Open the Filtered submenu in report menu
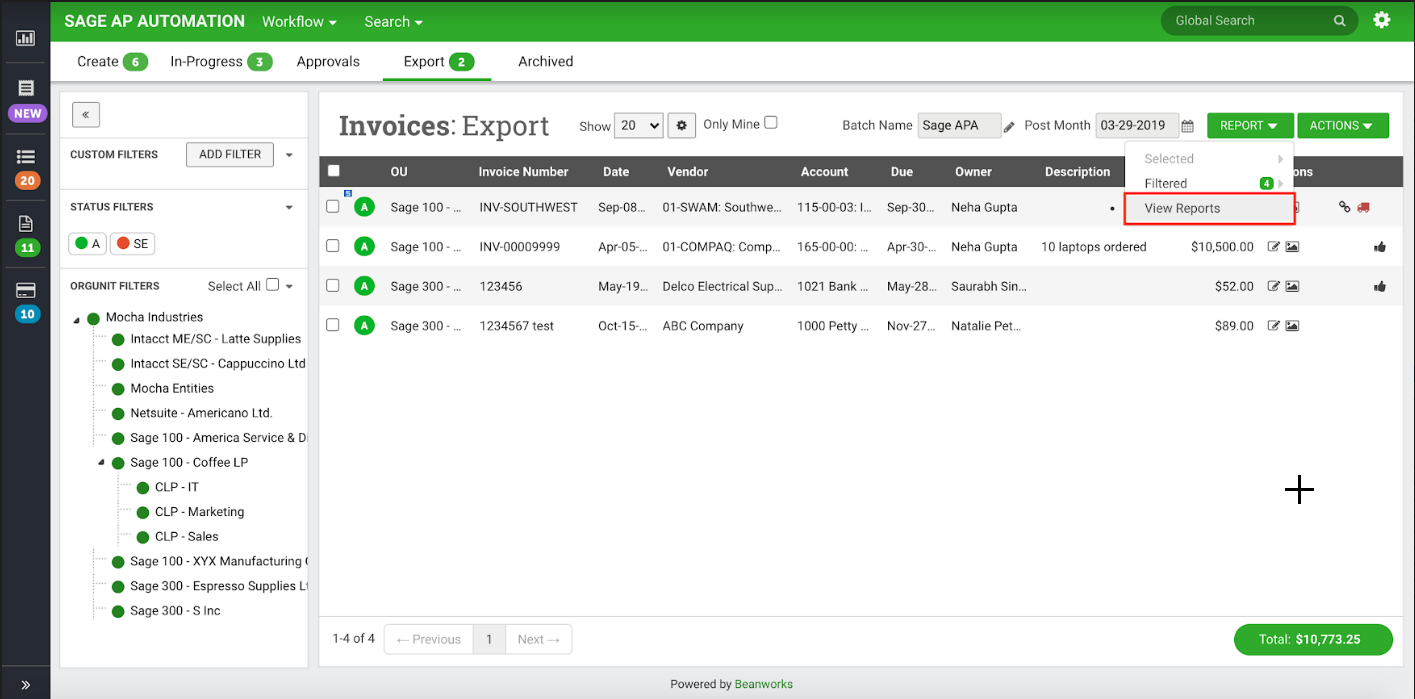Viewport: 1415px width, 699px height. tap(1209, 184)
